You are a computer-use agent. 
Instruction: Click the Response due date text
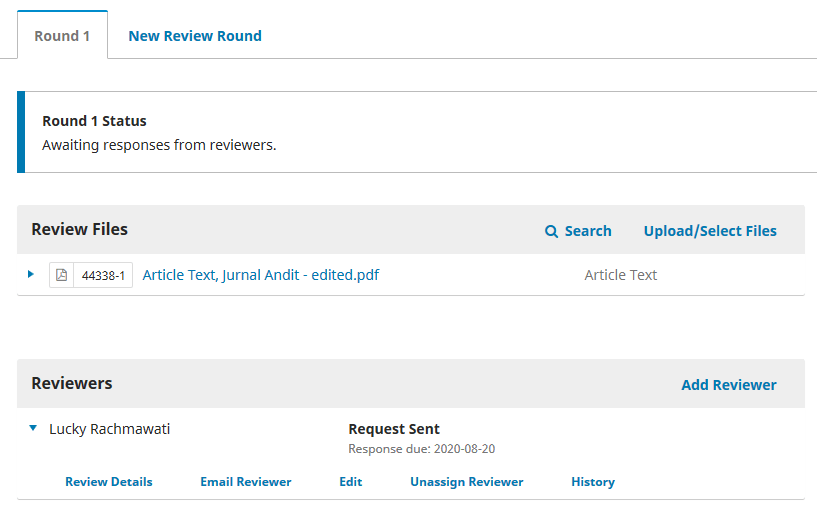[x=421, y=449]
